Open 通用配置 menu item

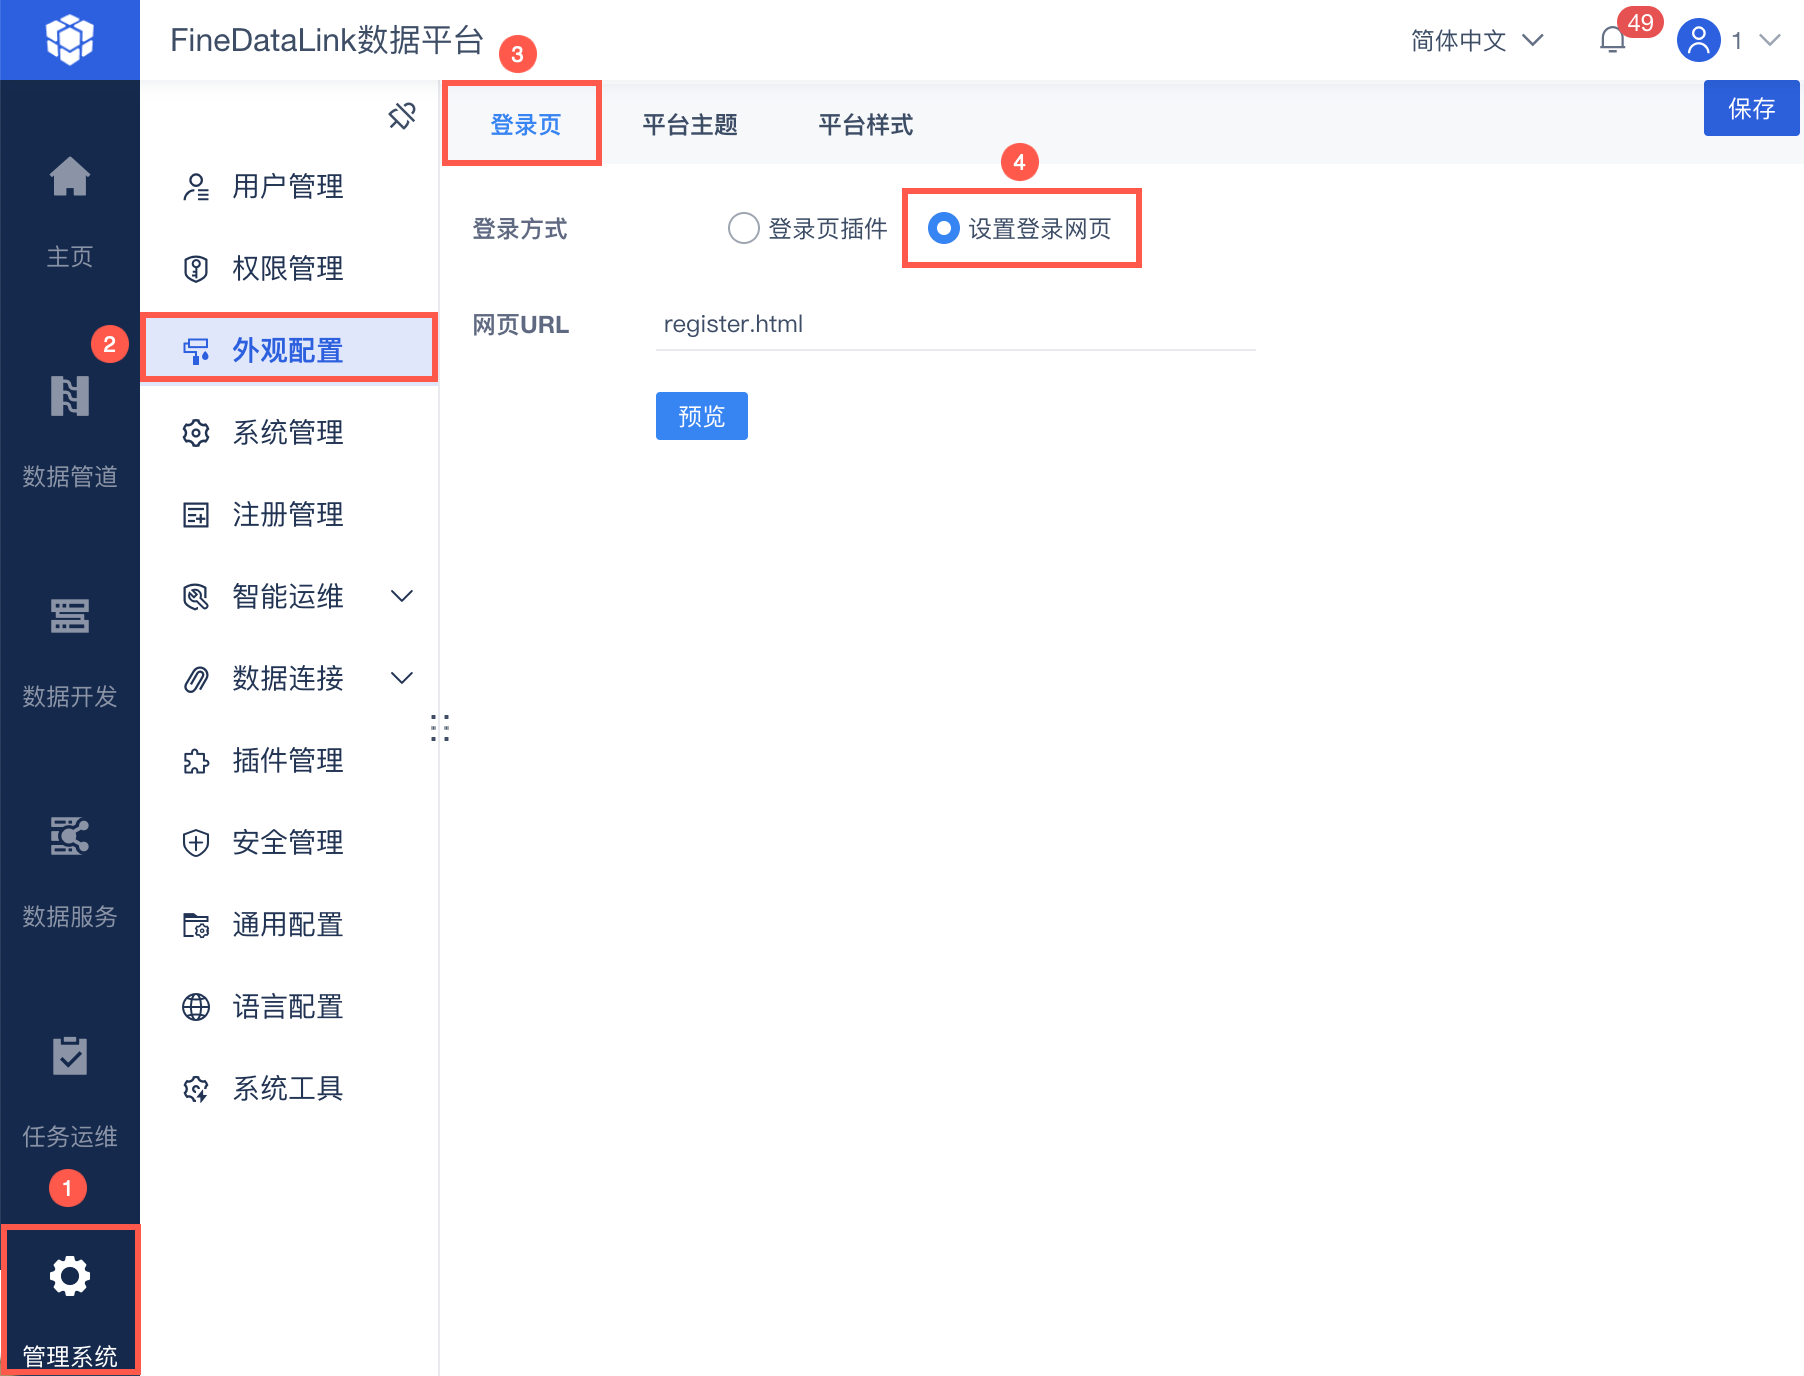(288, 925)
